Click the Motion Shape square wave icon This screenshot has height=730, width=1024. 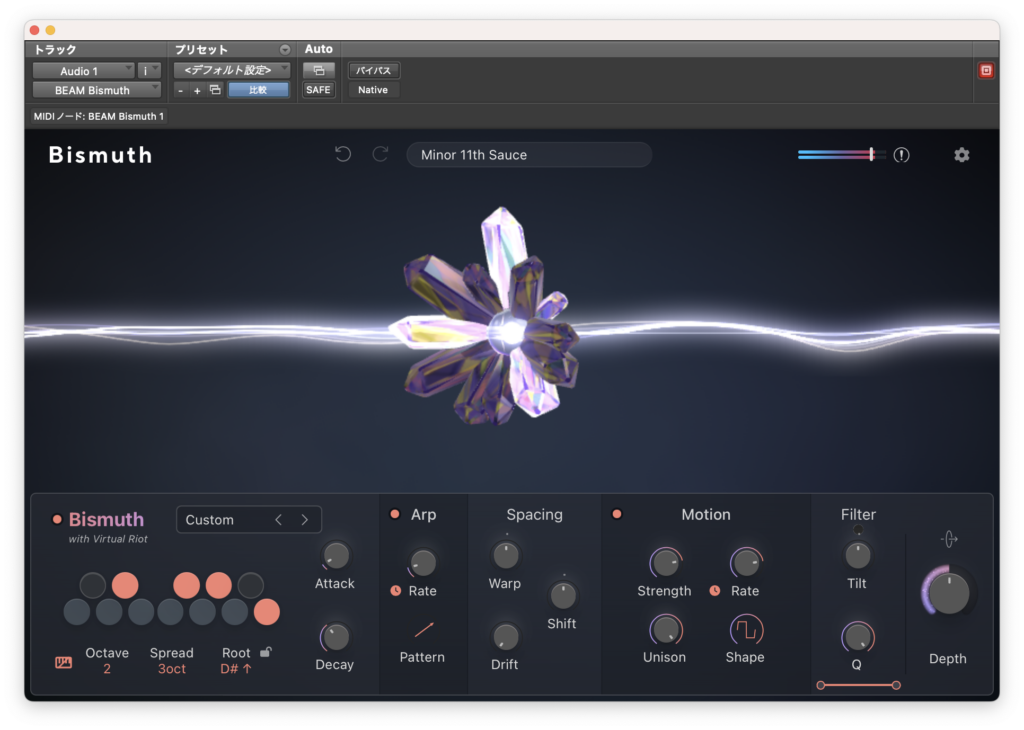pos(746,630)
